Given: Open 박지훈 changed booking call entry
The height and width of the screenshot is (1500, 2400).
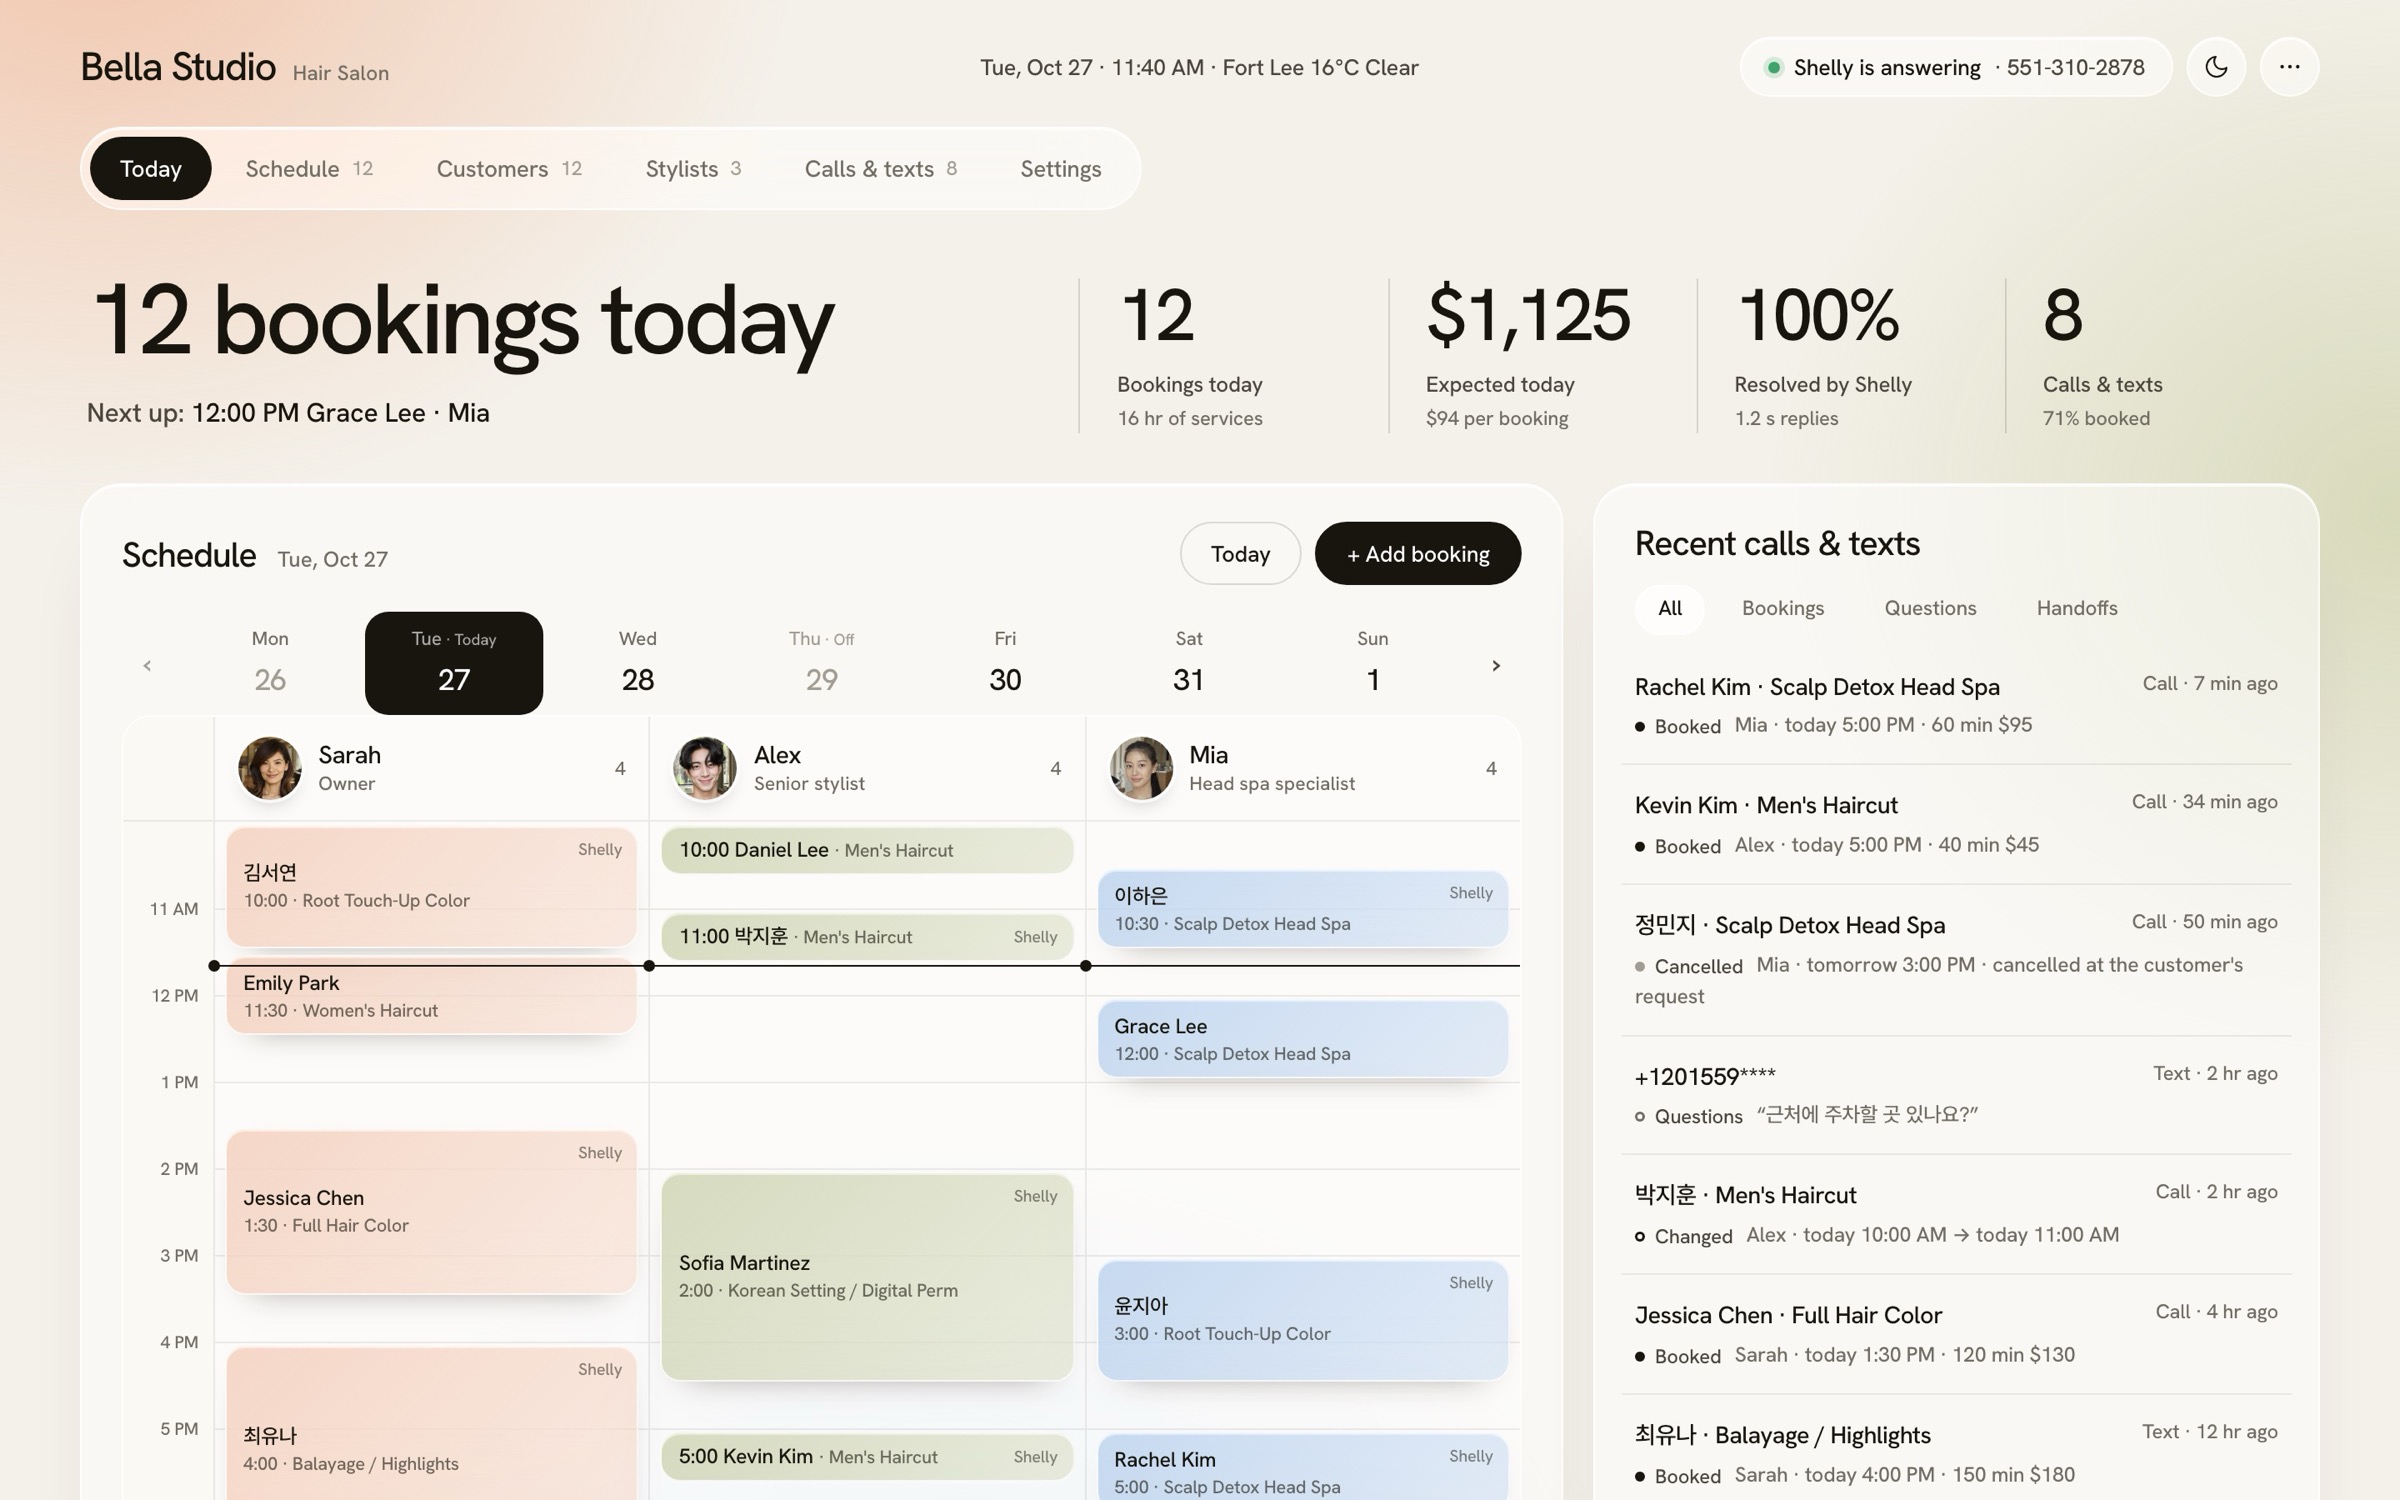Looking at the screenshot, I should (x=1956, y=1214).
